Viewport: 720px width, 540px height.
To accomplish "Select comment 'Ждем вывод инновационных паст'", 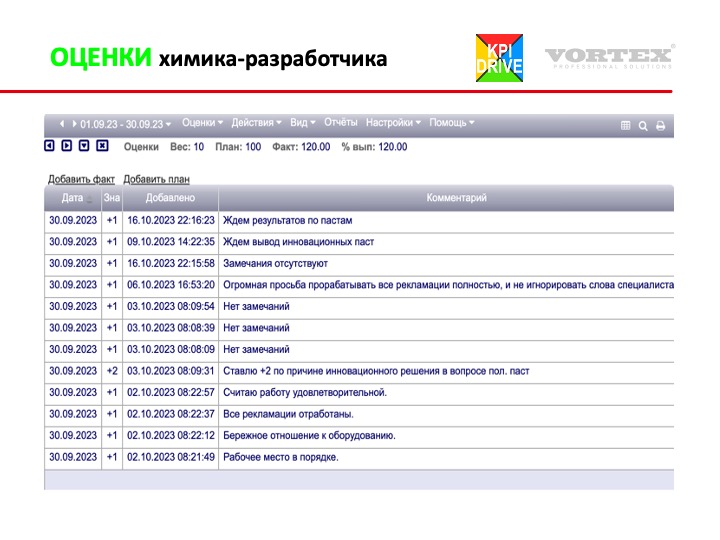I will pyautogui.click(x=298, y=242).
